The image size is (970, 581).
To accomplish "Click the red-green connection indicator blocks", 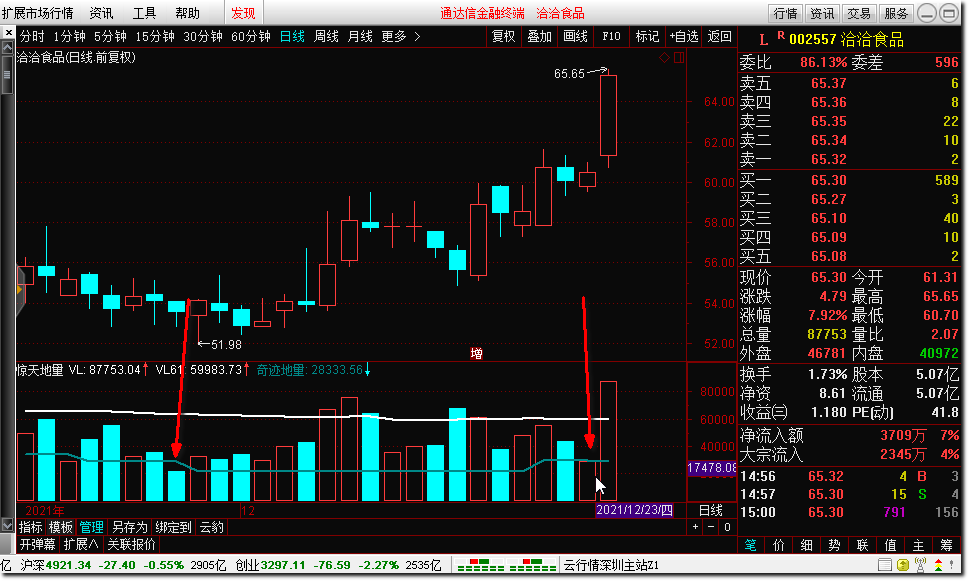I will click(507, 565).
